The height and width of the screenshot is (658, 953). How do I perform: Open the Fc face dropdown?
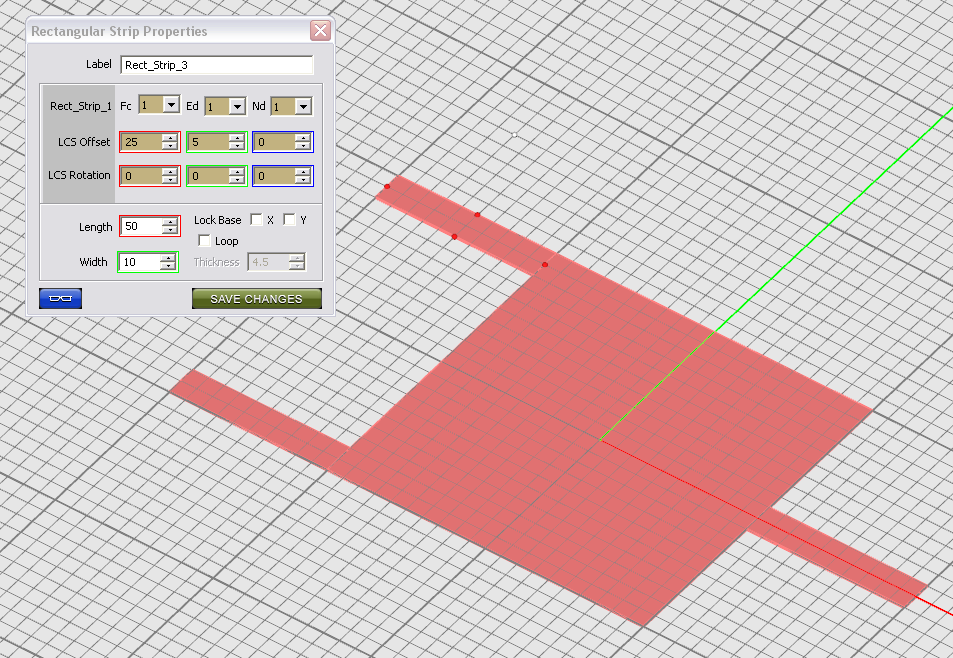tap(170, 105)
